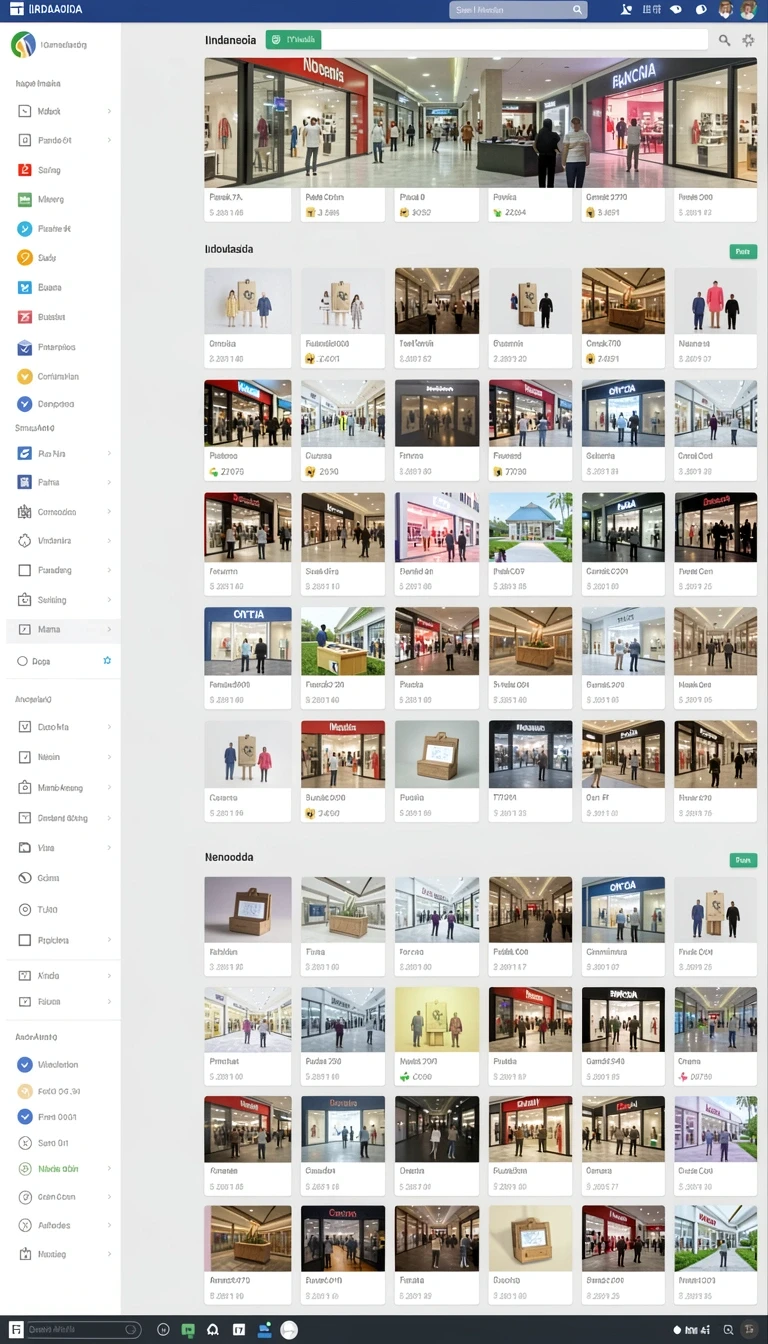Open the blue people icon in taskbar
768x1344 pixels.
pos(264,1330)
